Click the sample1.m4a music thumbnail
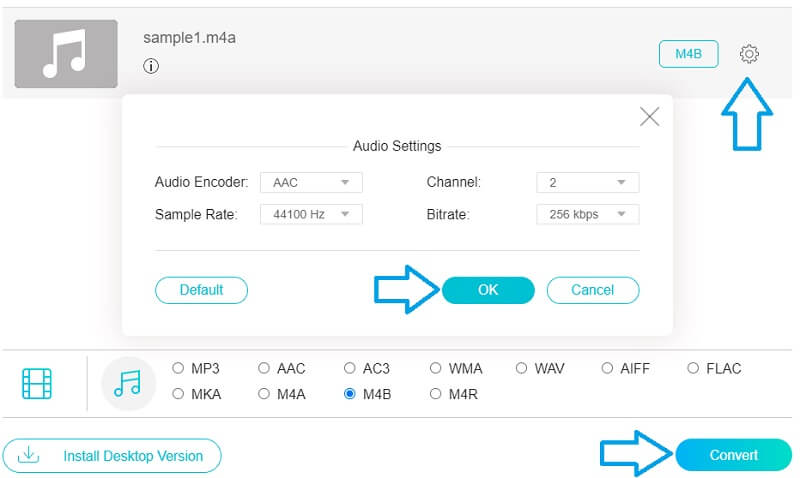 coord(65,54)
